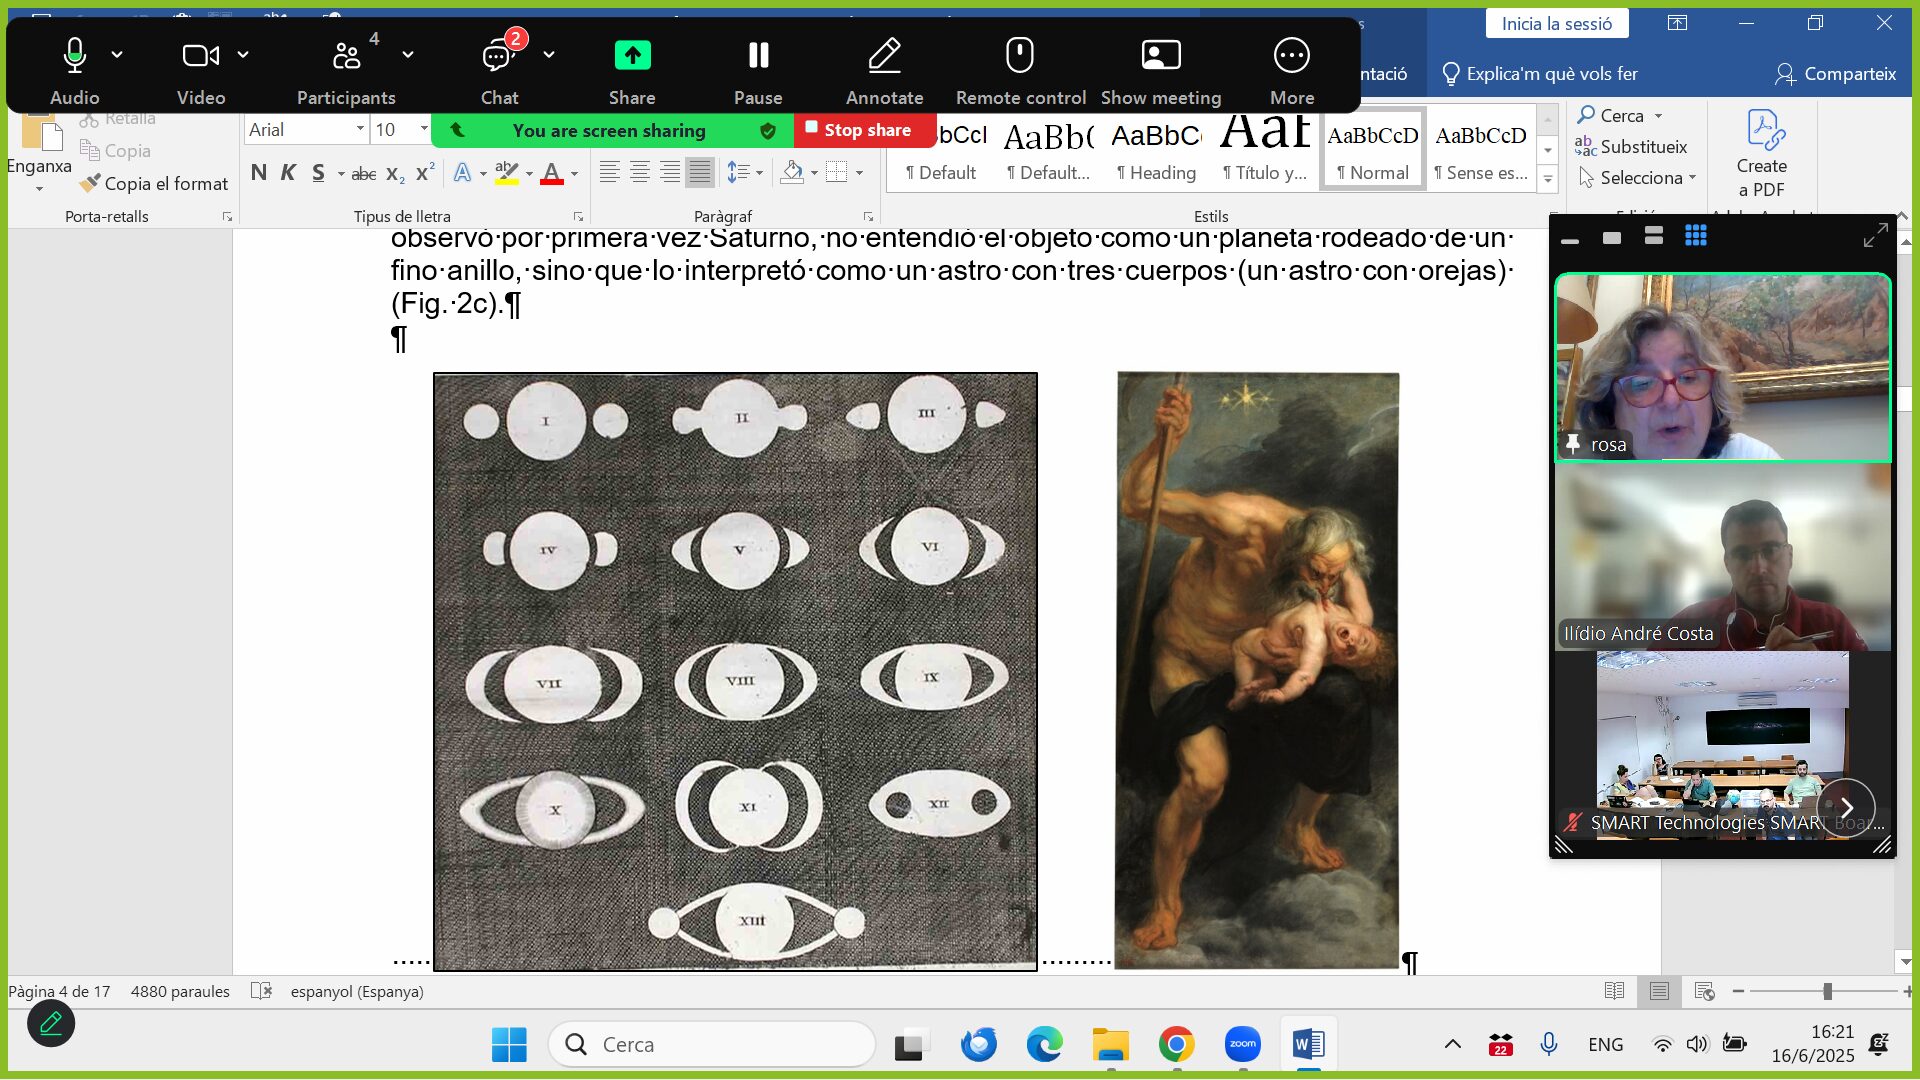Select the Heading style

coord(1156,150)
